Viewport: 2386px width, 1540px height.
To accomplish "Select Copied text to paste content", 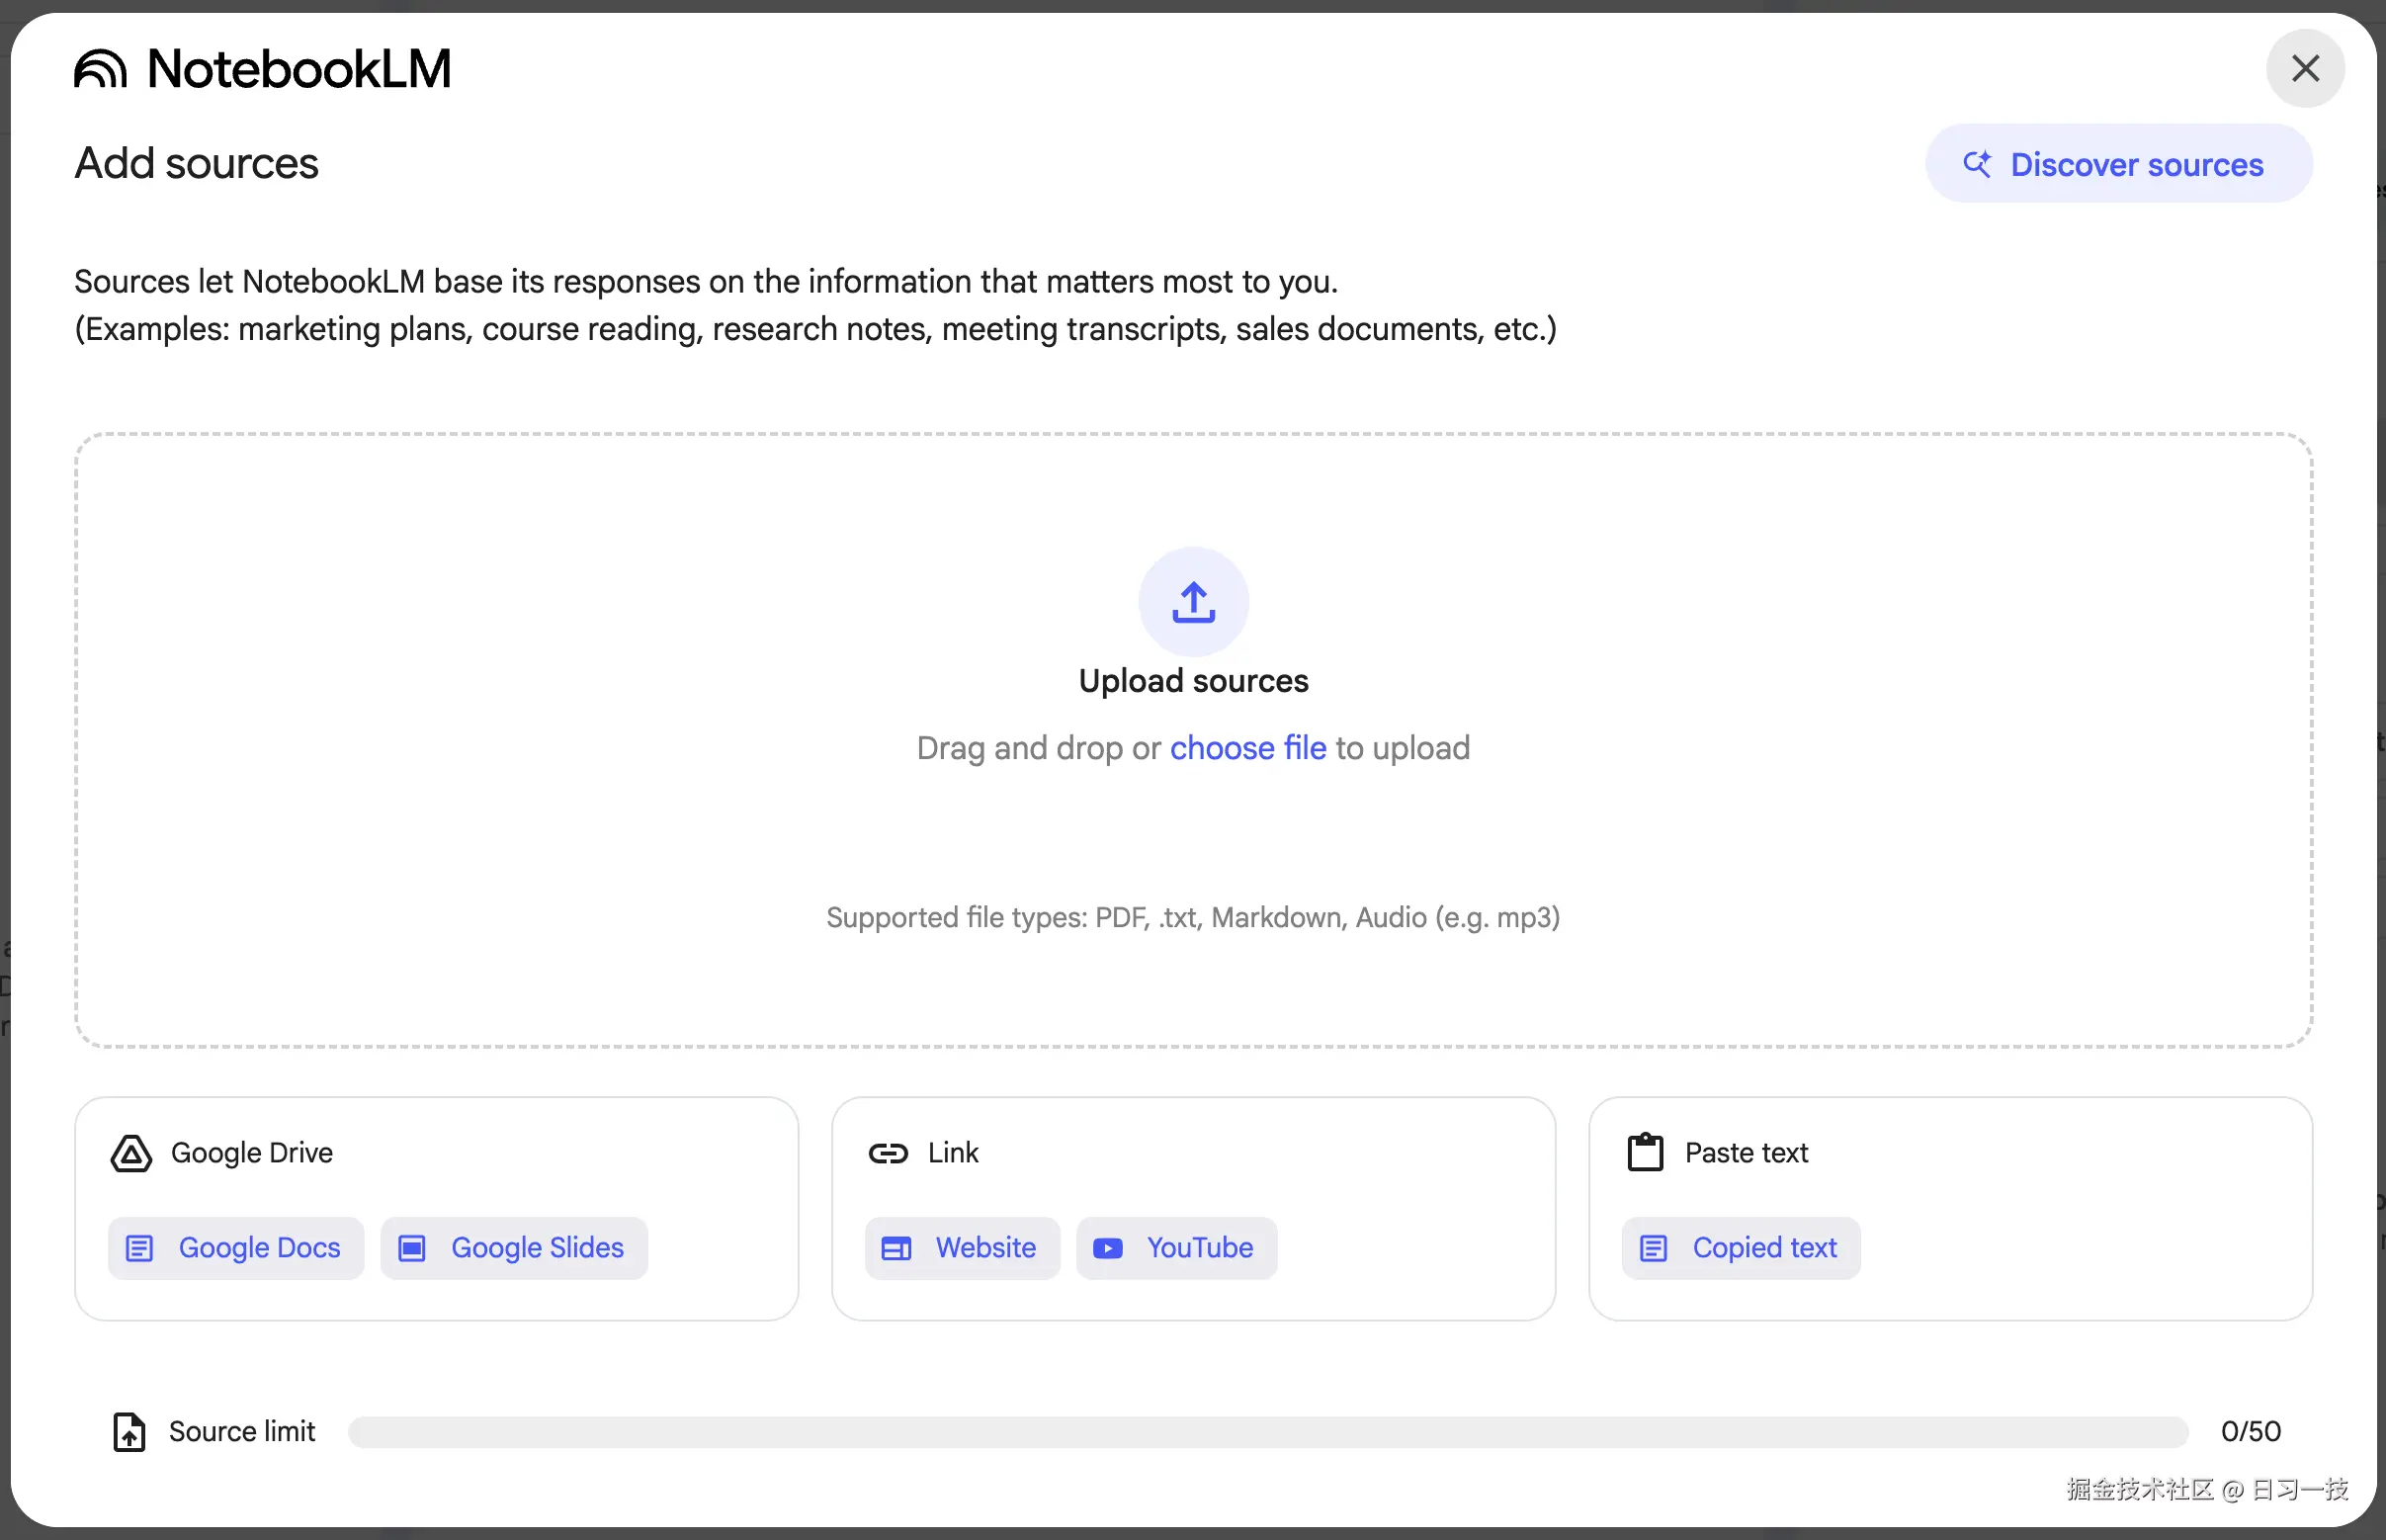I will point(1739,1248).
